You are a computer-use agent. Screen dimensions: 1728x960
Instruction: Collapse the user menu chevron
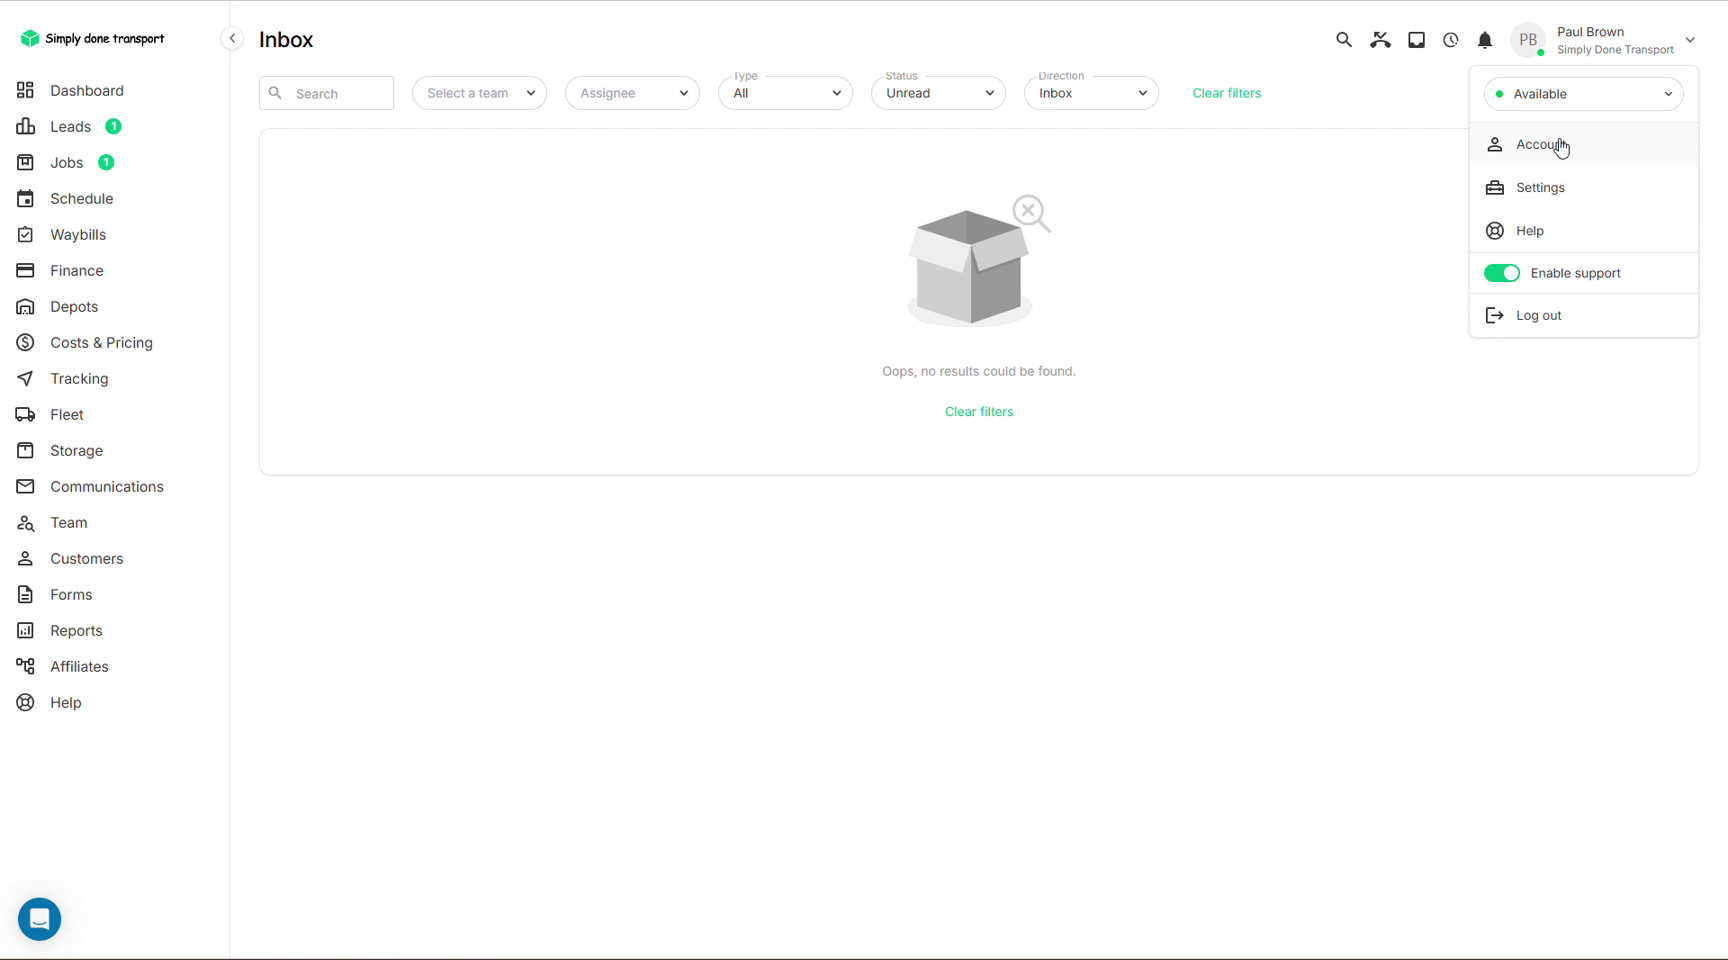point(1690,40)
